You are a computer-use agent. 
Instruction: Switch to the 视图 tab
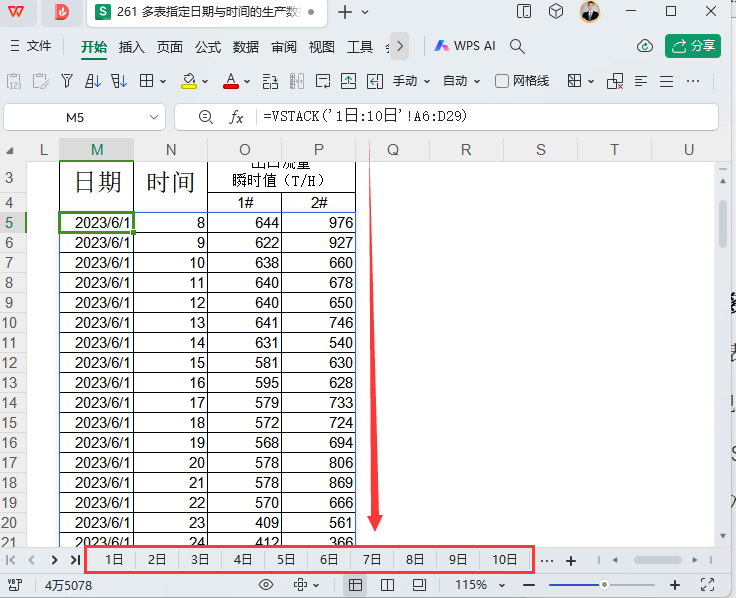pos(322,46)
